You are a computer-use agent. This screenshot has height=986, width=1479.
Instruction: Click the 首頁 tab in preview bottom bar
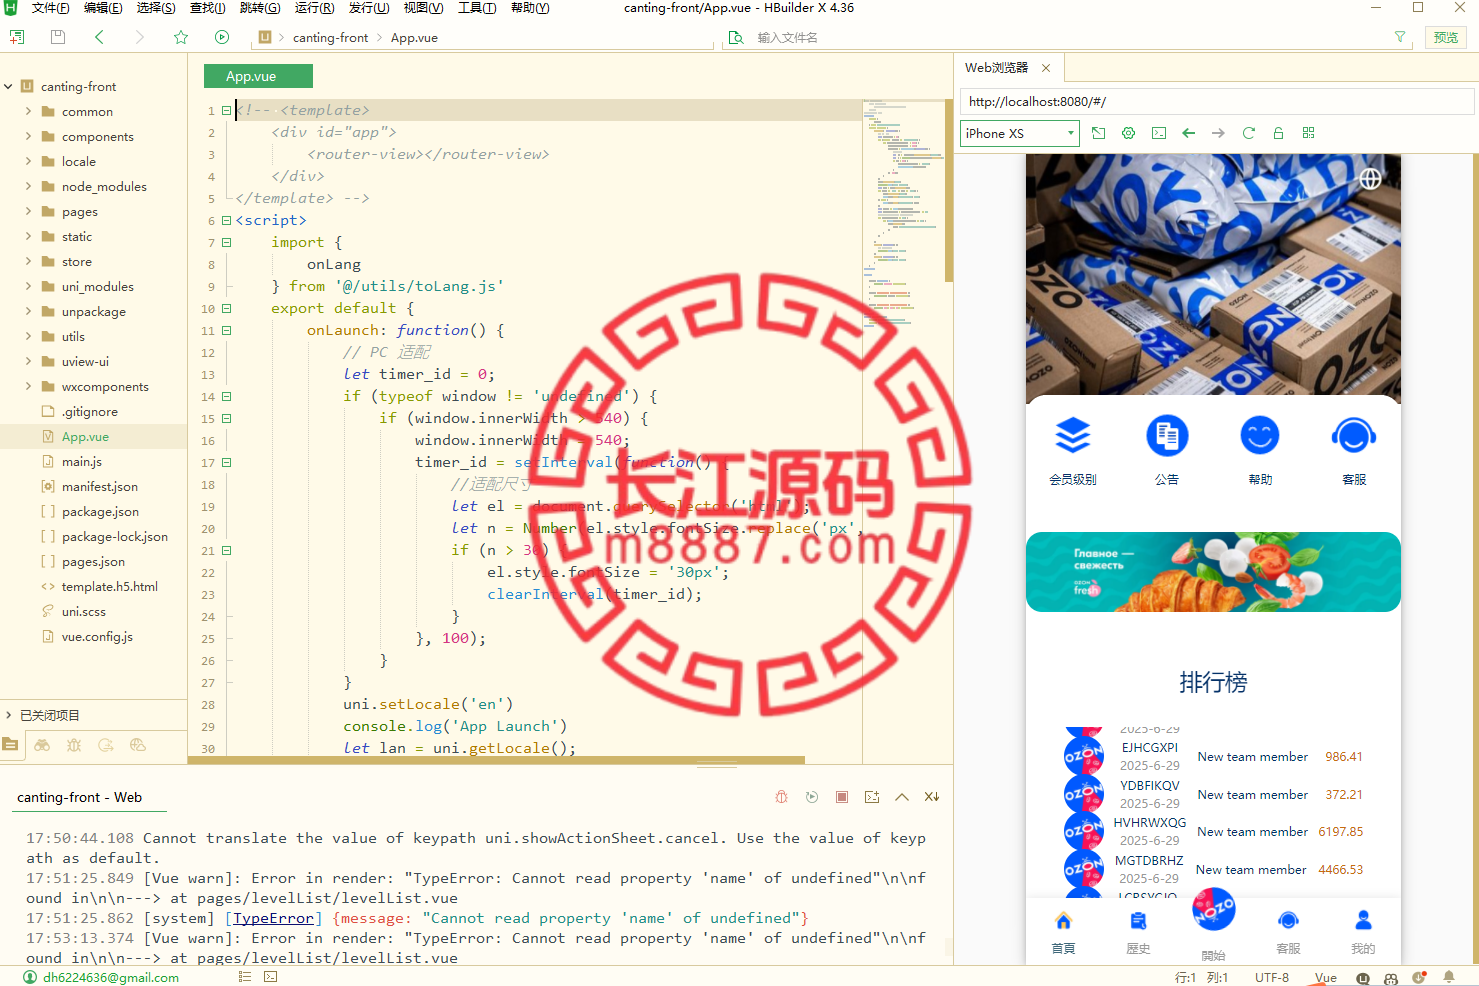click(x=1063, y=932)
